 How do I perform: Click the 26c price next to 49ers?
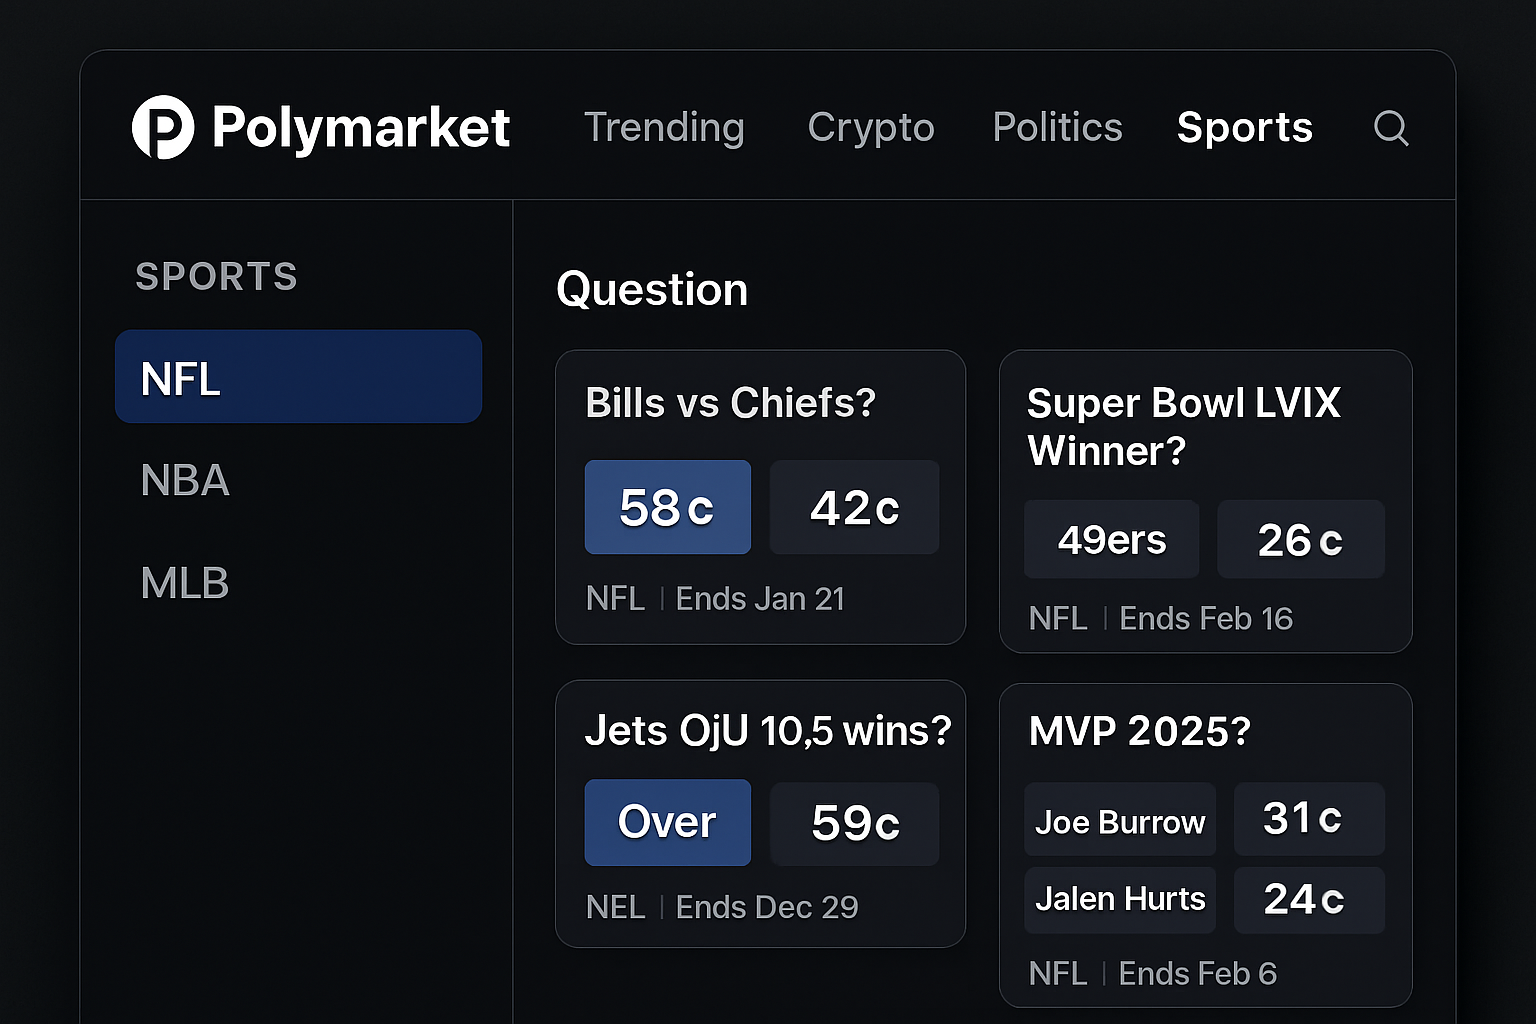click(1300, 539)
